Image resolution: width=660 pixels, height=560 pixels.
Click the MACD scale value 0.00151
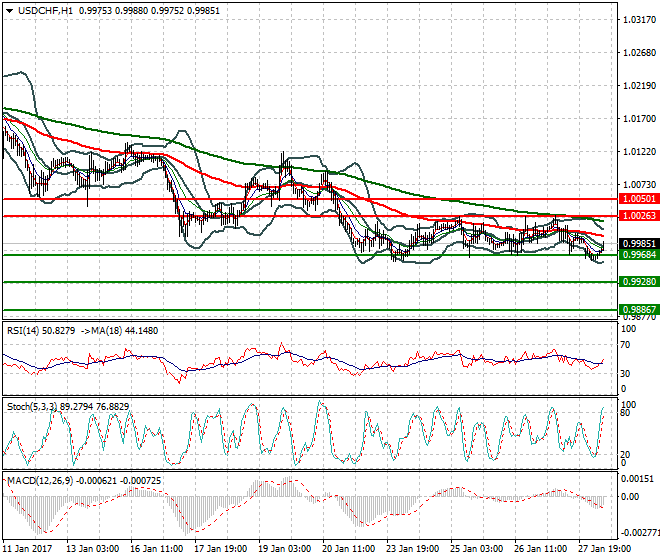tap(638, 479)
